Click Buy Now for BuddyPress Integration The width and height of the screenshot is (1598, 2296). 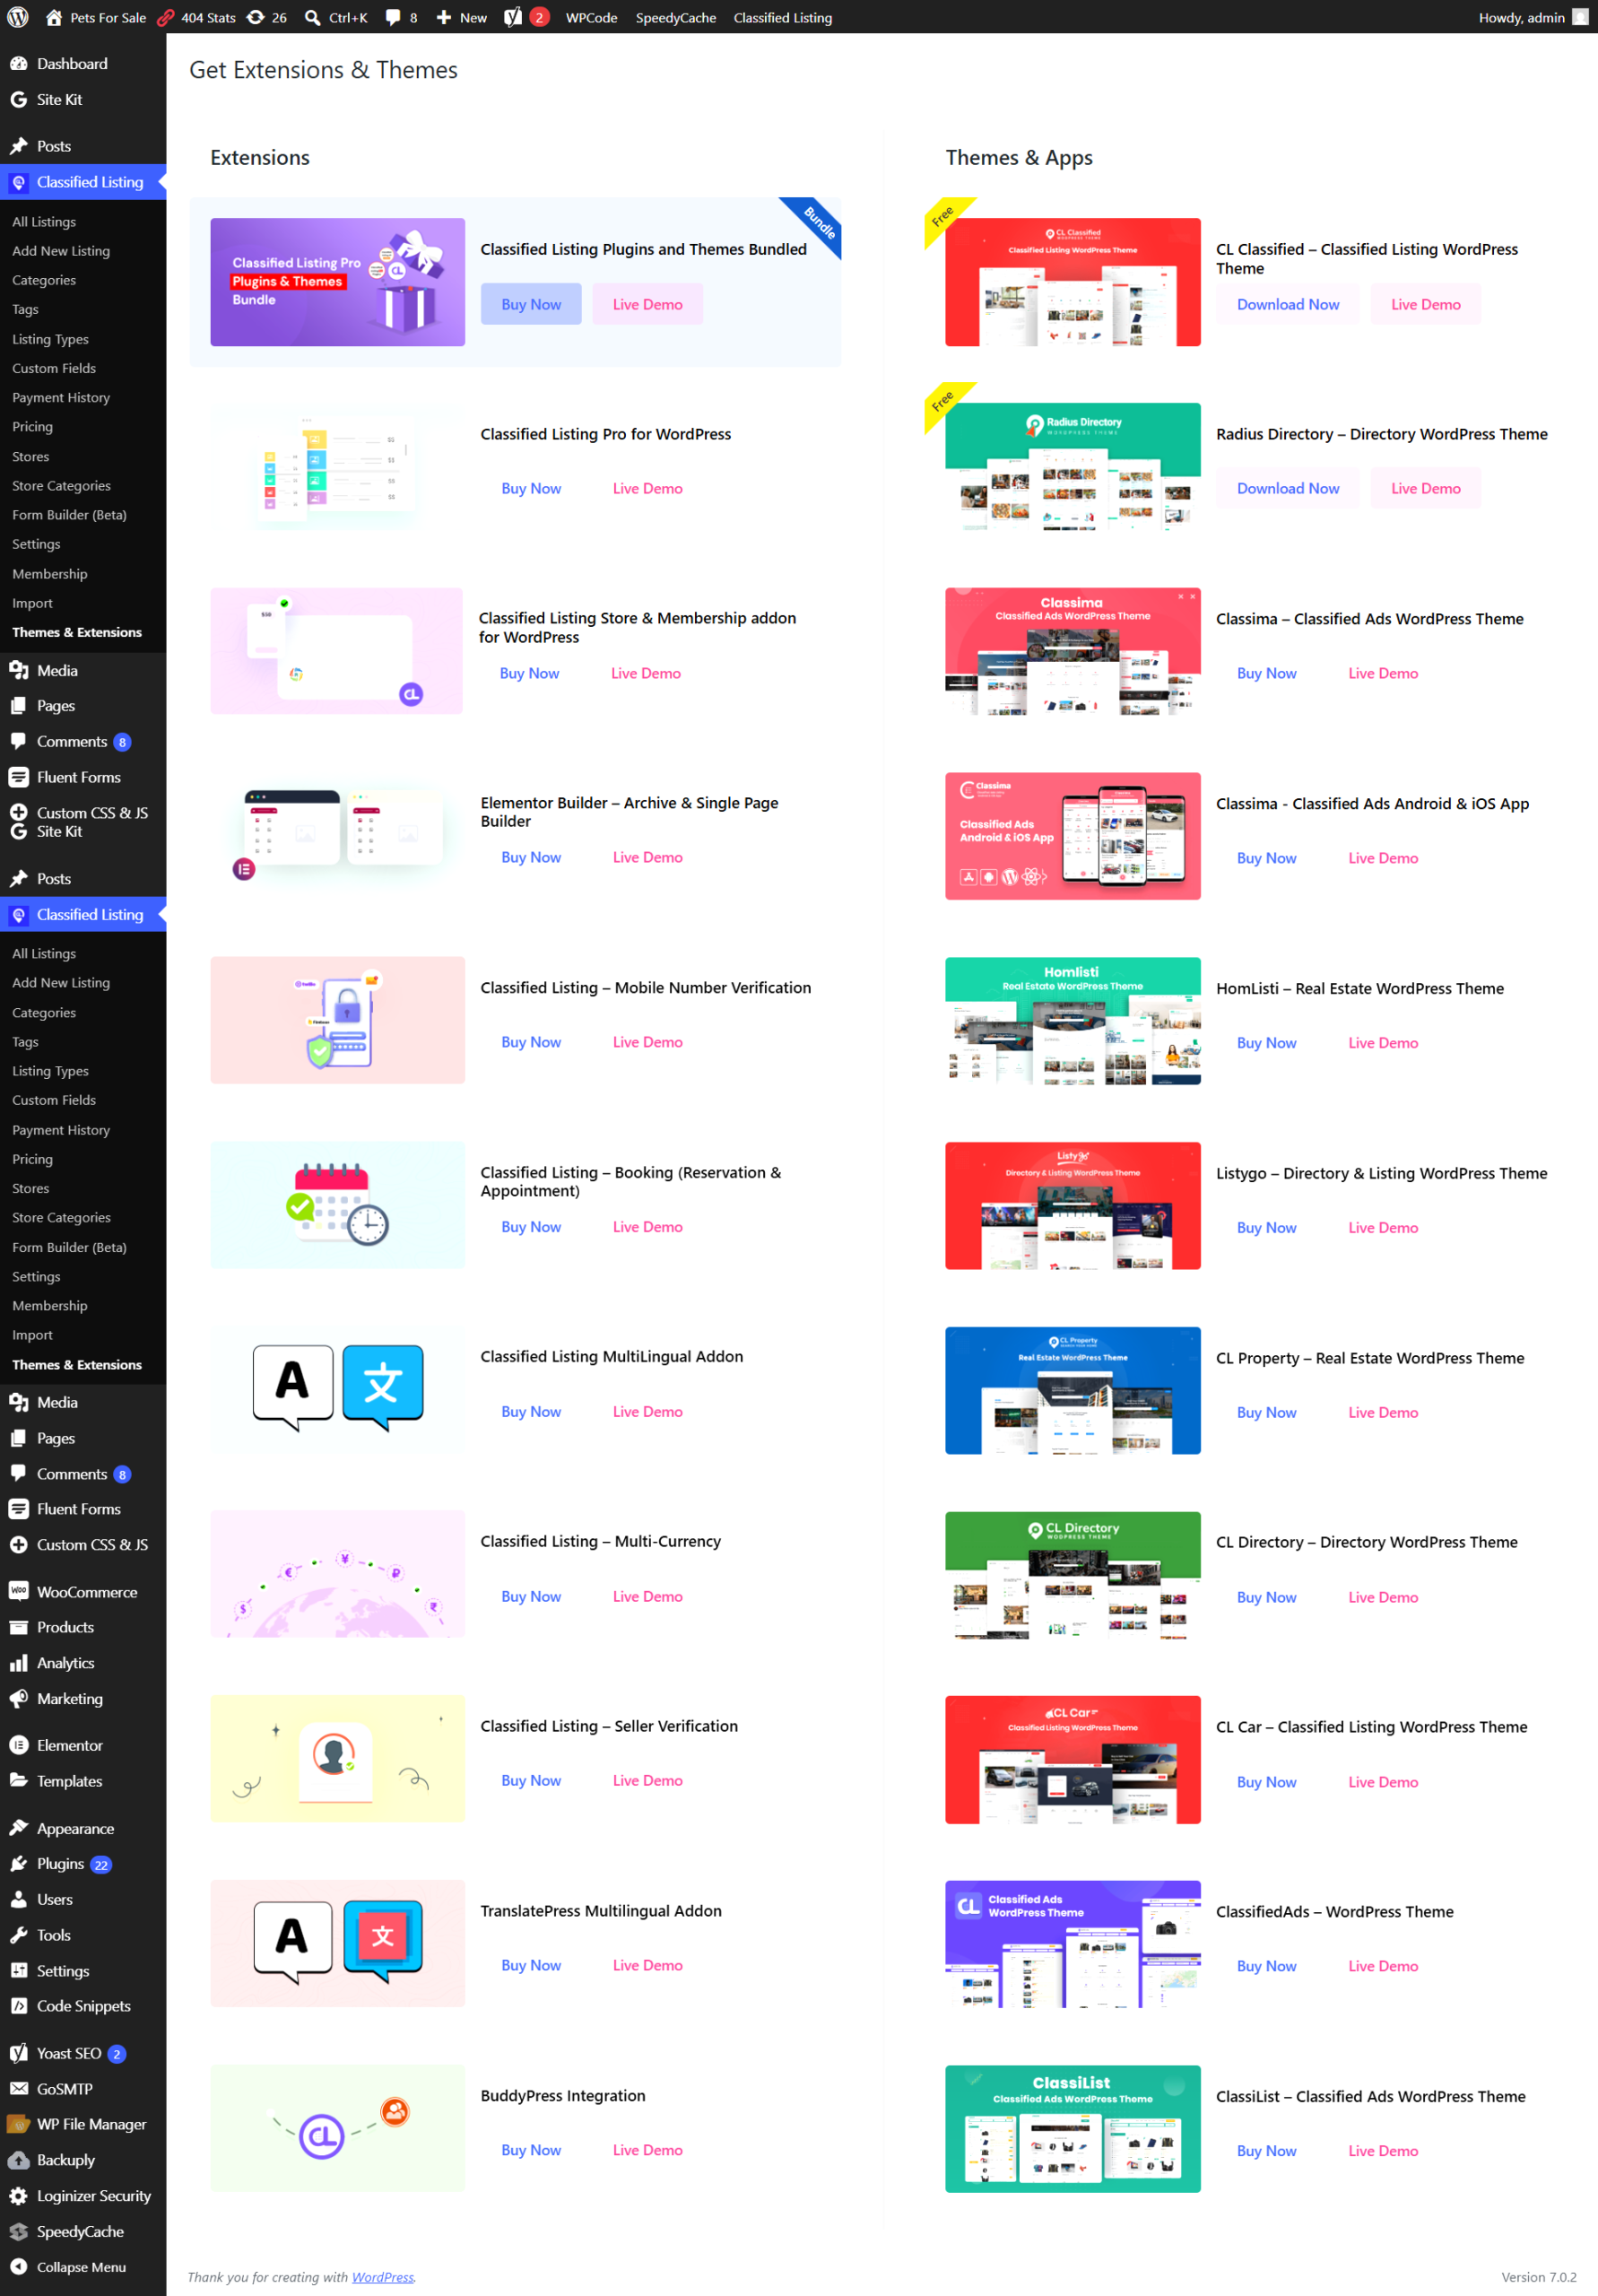pos(531,2150)
